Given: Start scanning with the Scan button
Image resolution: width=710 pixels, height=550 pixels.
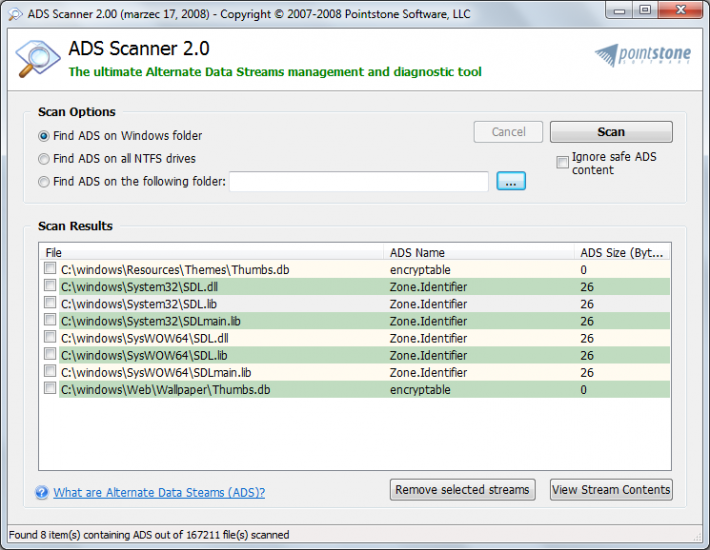Looking at the screenshot, I should point(611,132).
